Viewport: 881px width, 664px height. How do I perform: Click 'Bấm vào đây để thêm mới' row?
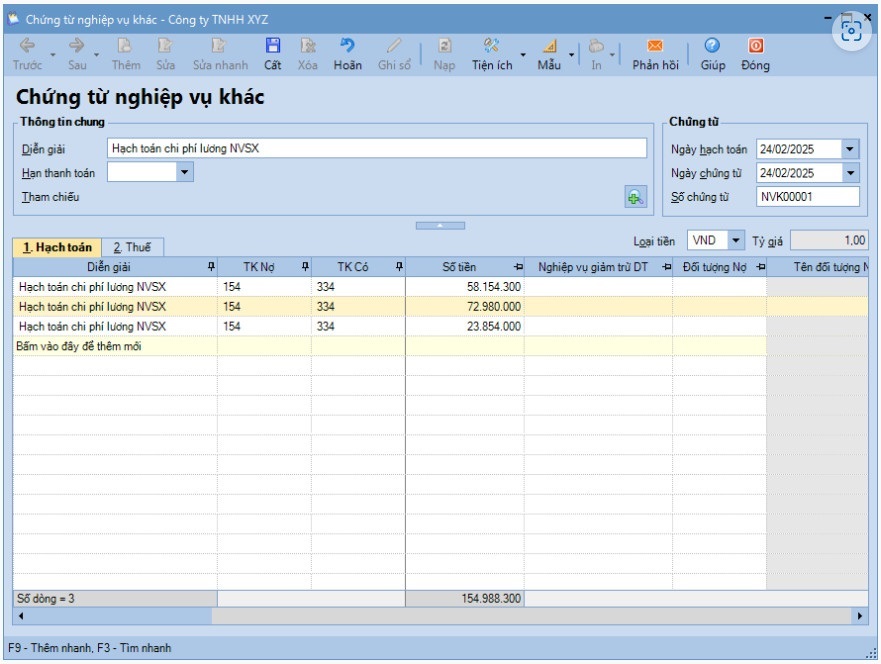[114, 346]
